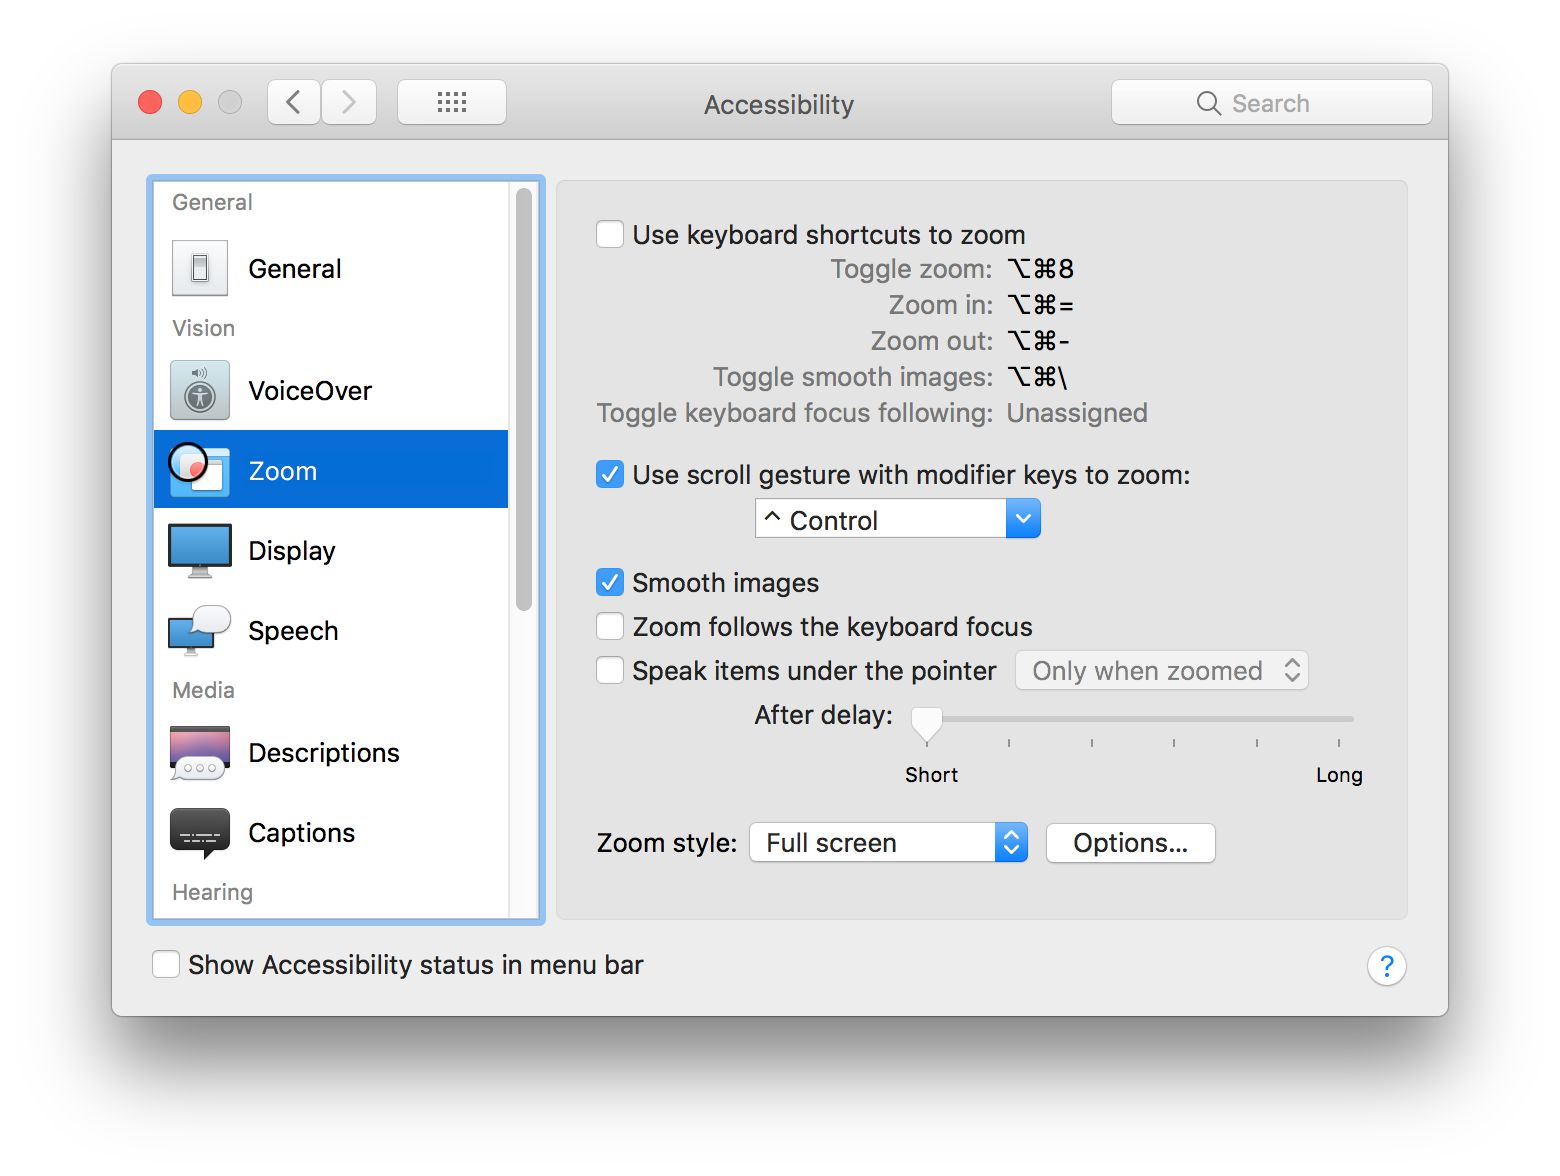This screenshot has width=1560, height=1176.
Task: Enable Use keyboard shortcuts to zoom
Action: [x=610, y=235]
